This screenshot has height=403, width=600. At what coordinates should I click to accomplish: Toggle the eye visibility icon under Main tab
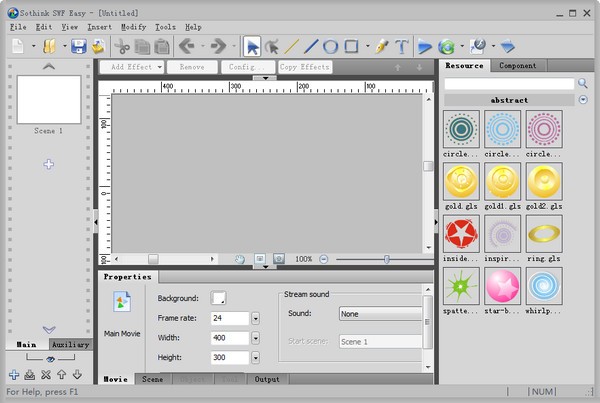pos(49,358)
